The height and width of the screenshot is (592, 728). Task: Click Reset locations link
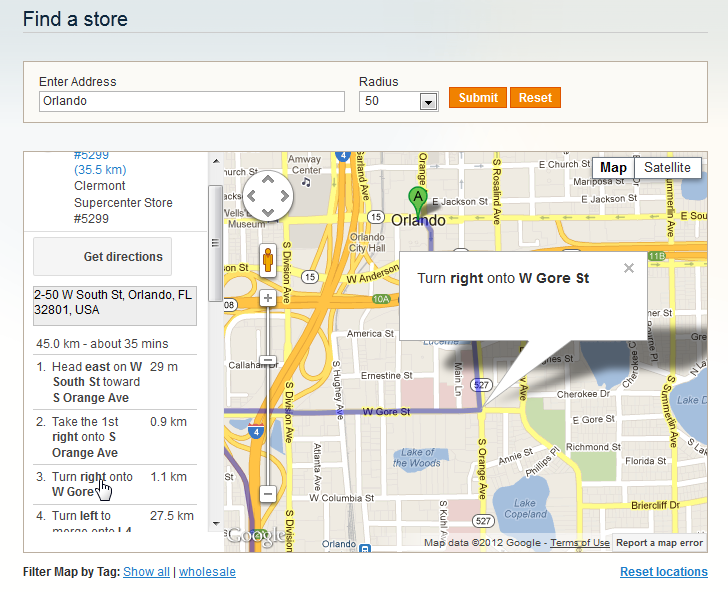click(x=663, y=572)
